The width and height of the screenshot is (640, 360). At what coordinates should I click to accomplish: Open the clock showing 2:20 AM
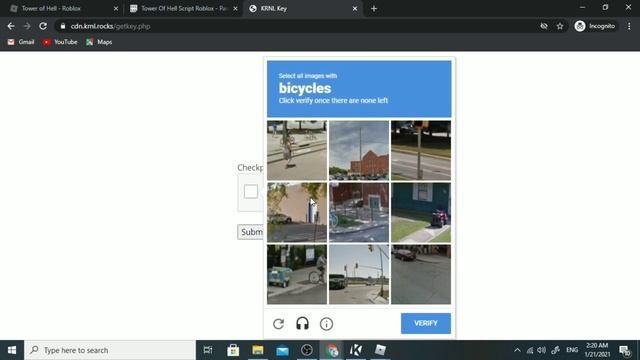pyautogui.click(x=597, y=350)
